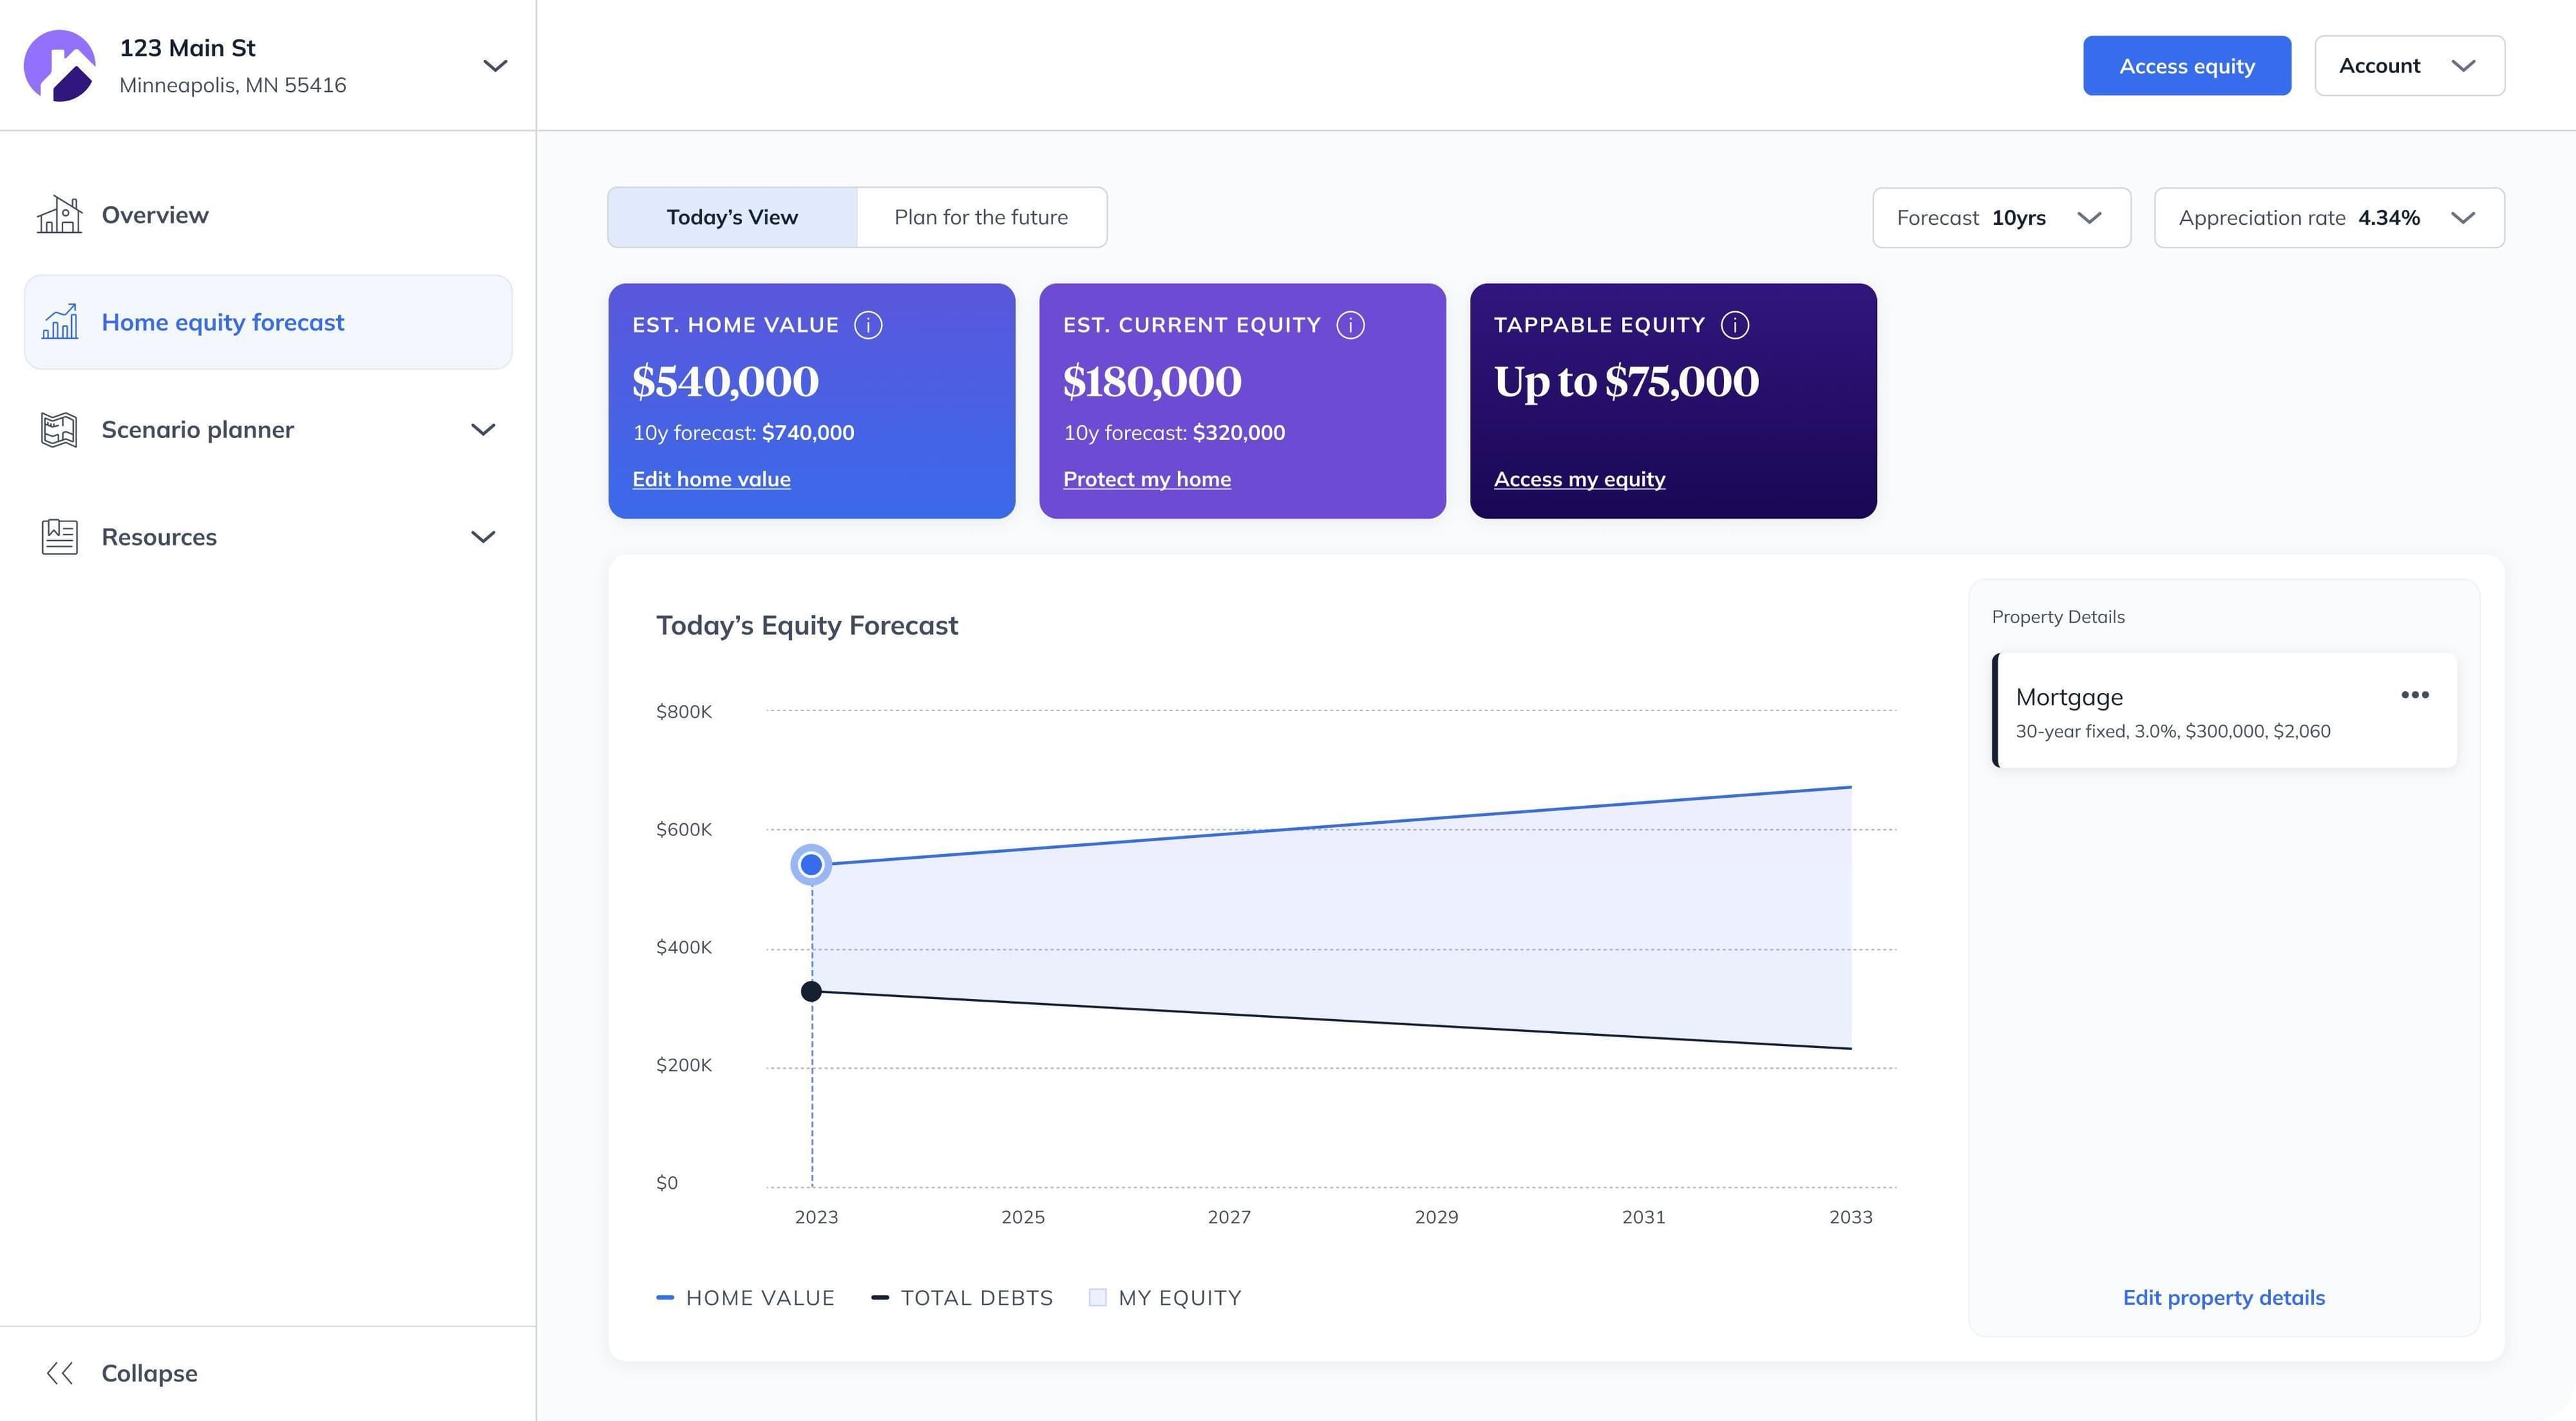
Task: Click the Edit property details link
Action: 2224,1297
